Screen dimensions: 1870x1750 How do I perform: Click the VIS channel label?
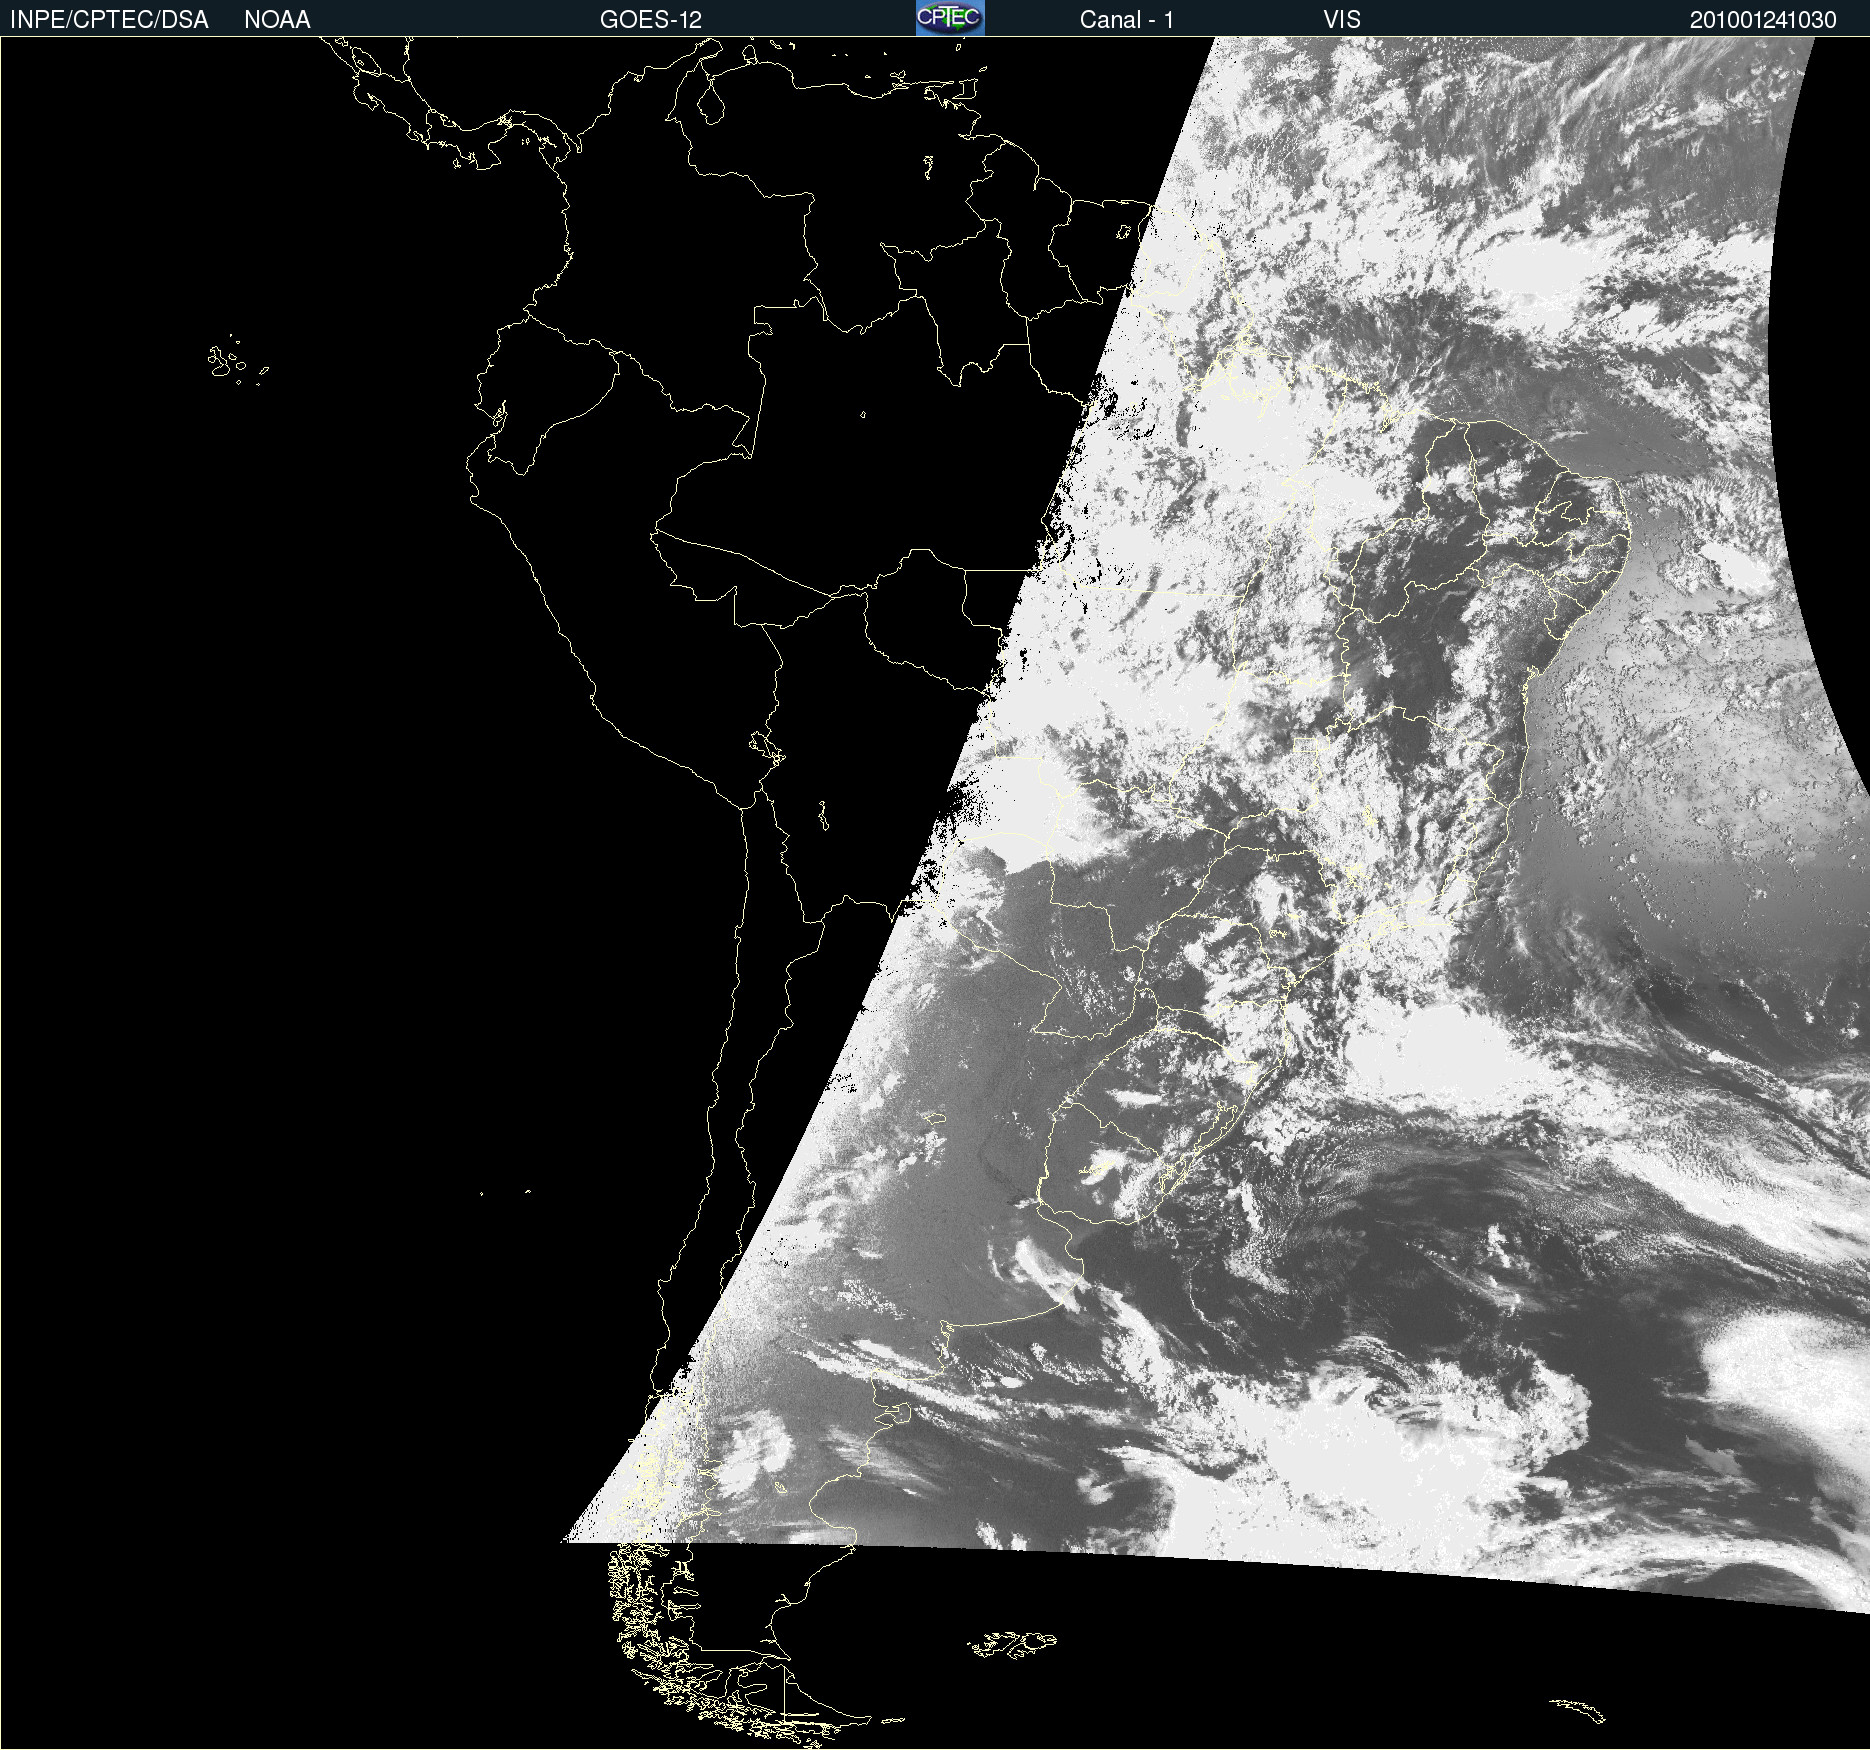click(1342, 20)
